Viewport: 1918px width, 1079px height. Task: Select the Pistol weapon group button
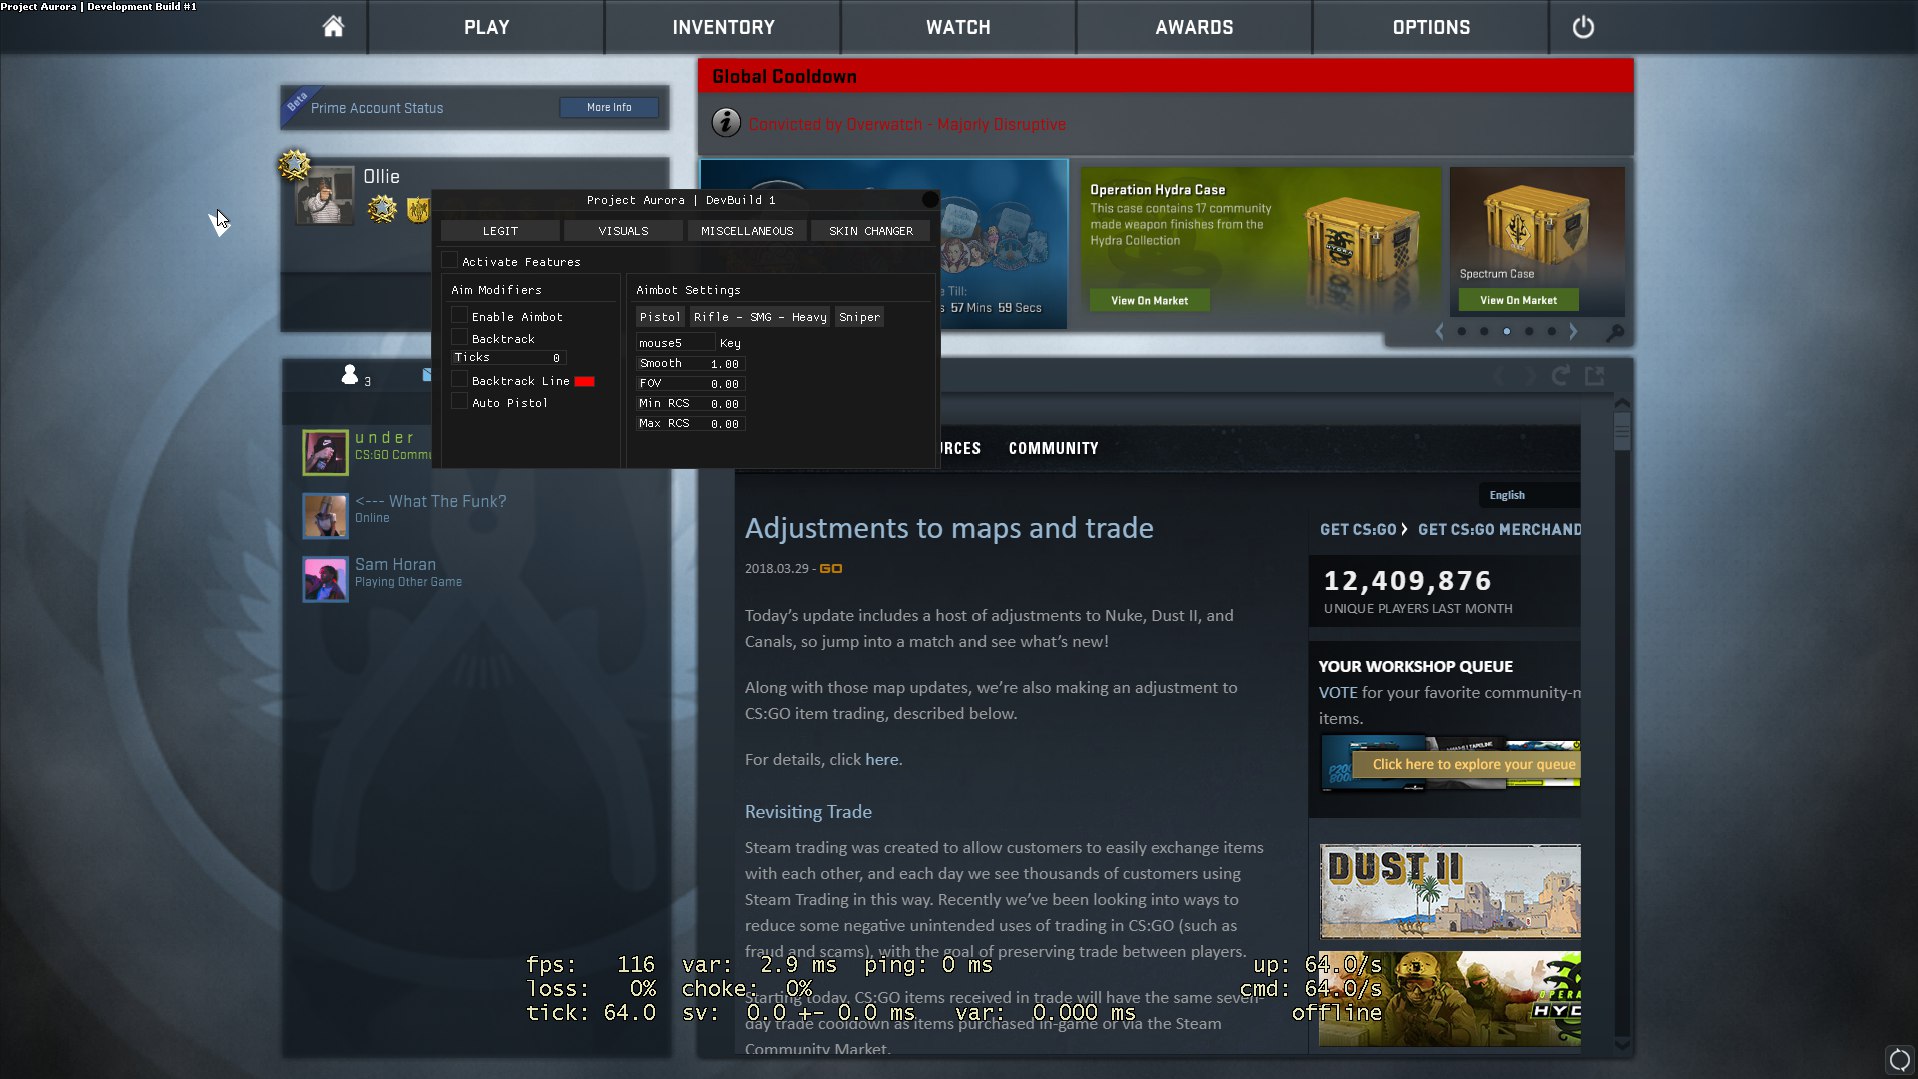point(660,317)
